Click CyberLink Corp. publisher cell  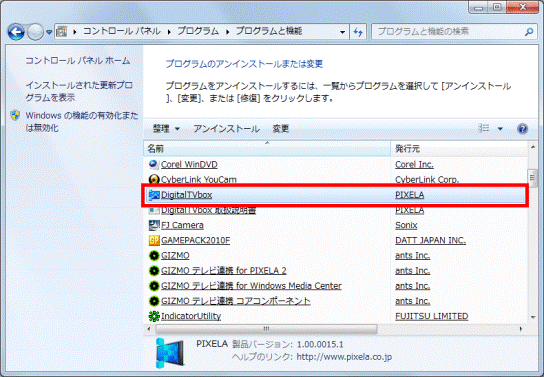427,180
